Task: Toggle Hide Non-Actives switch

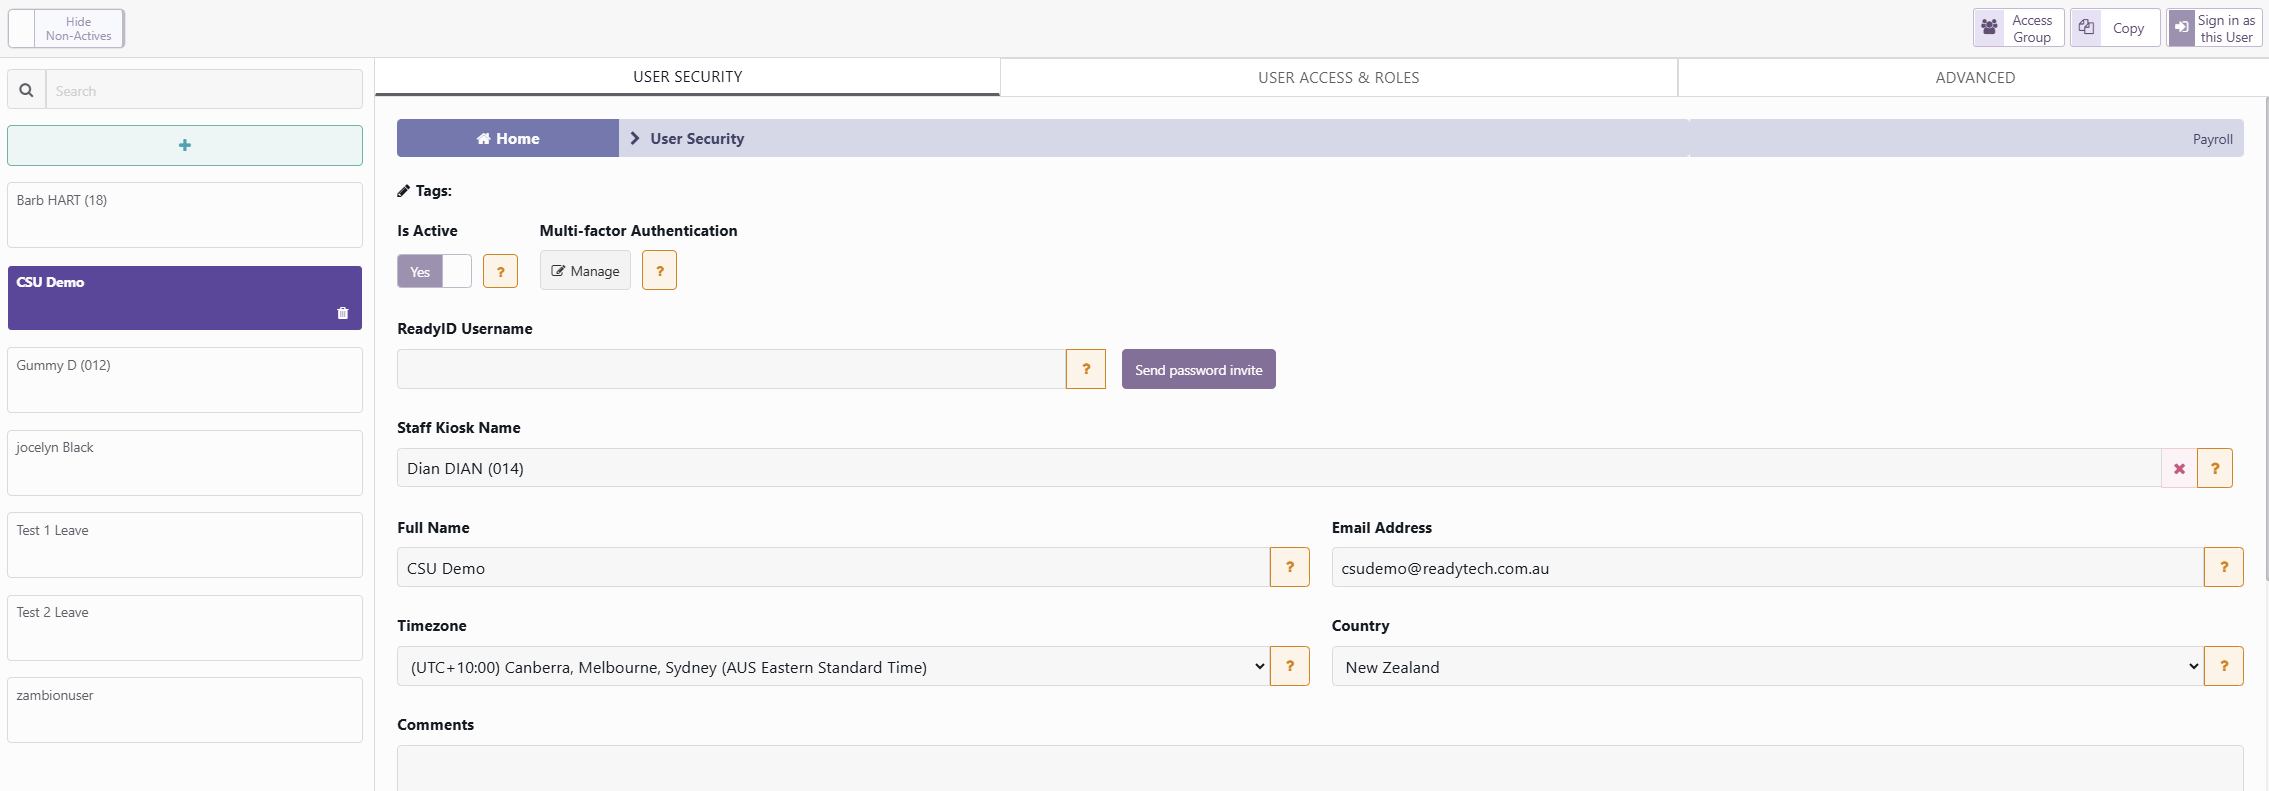Action: tap(66, 28)
